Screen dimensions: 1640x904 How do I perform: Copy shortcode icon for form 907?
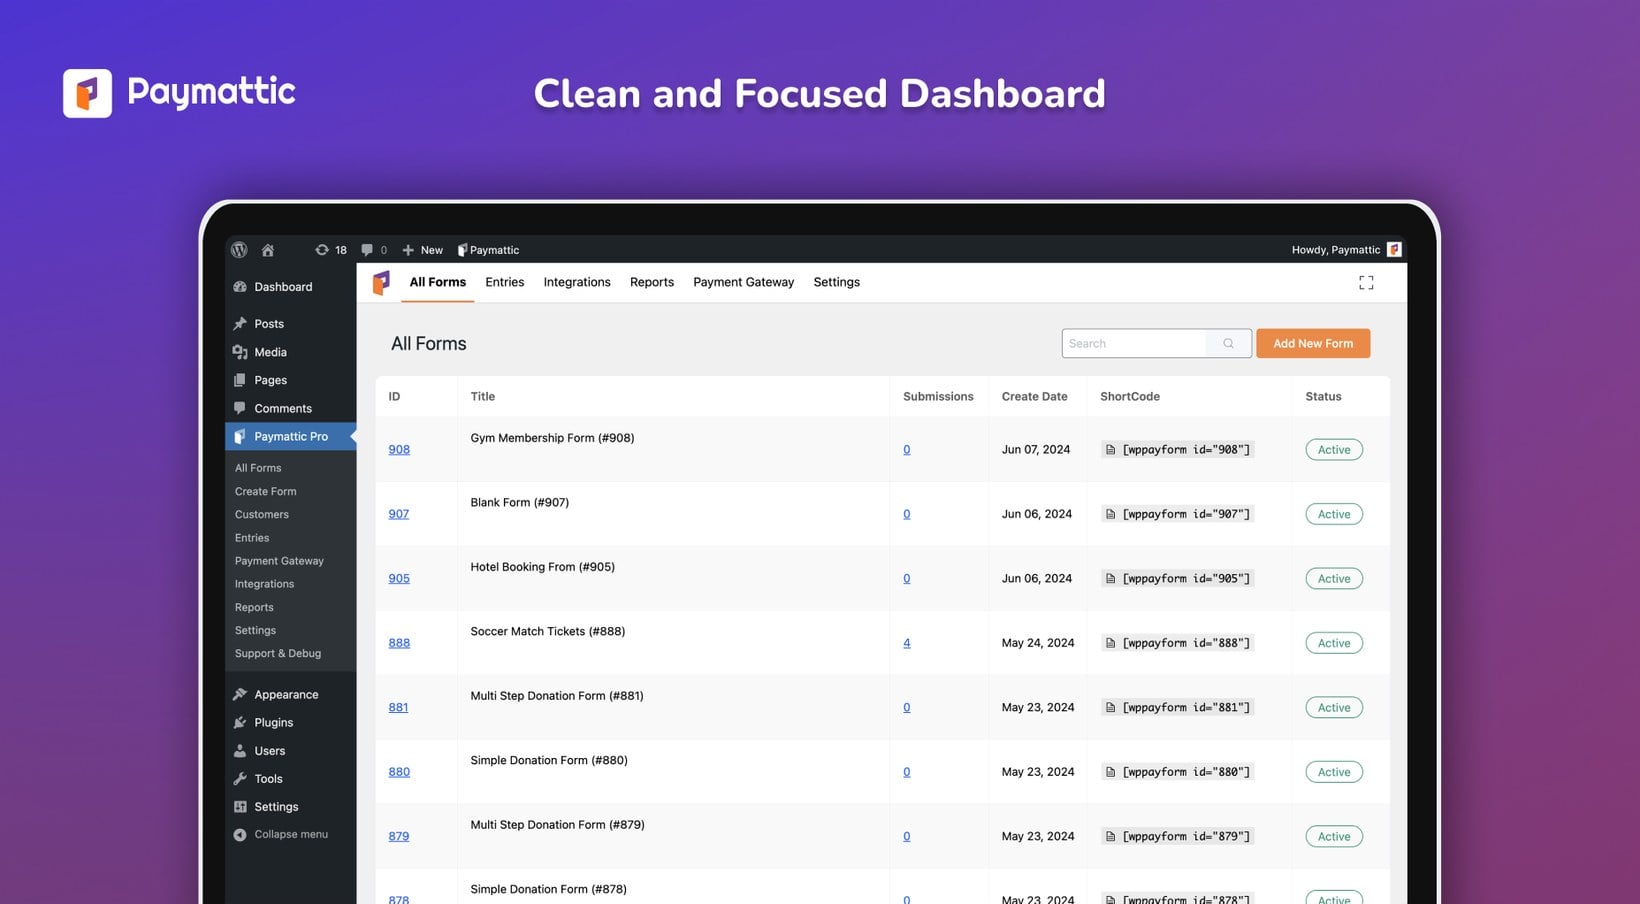click(1110, 514)
